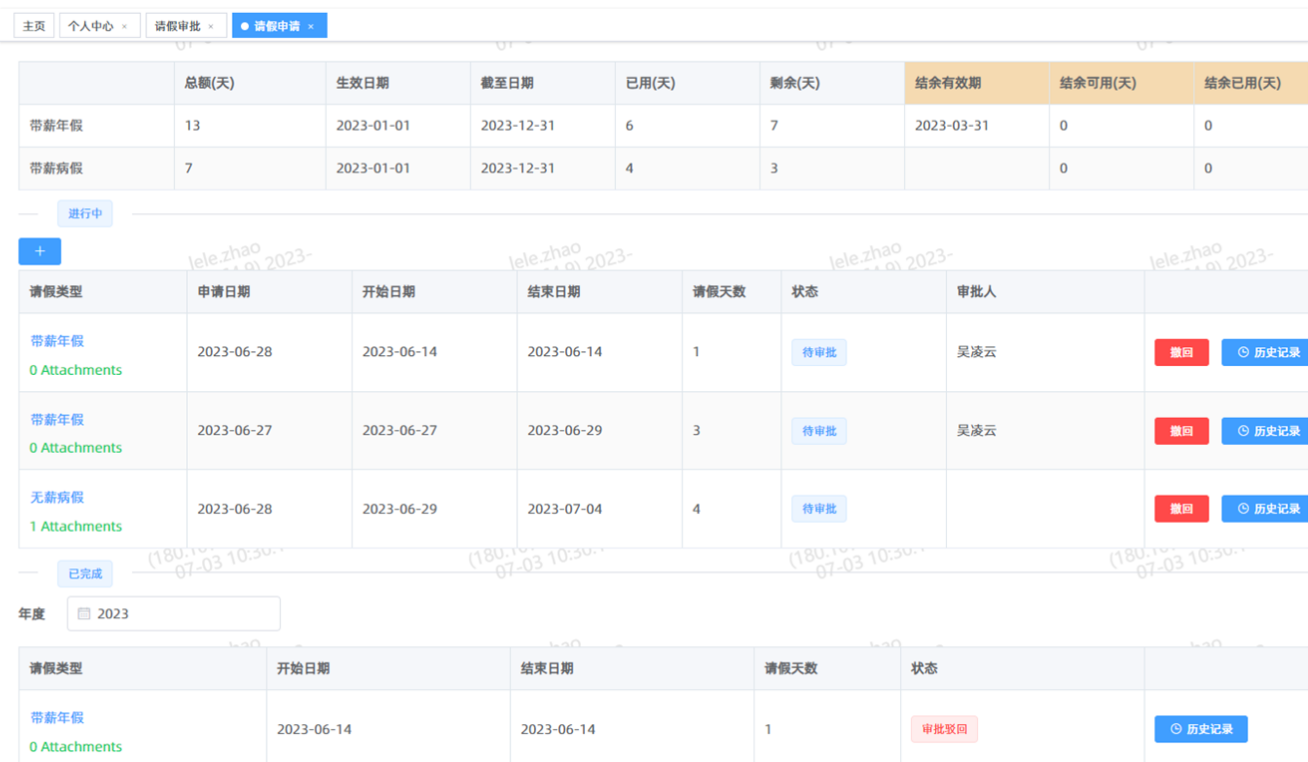This screenshot has width=1308, height=762.
Task: Open the 无薪病假 leave type link
Action: point(57,497)
